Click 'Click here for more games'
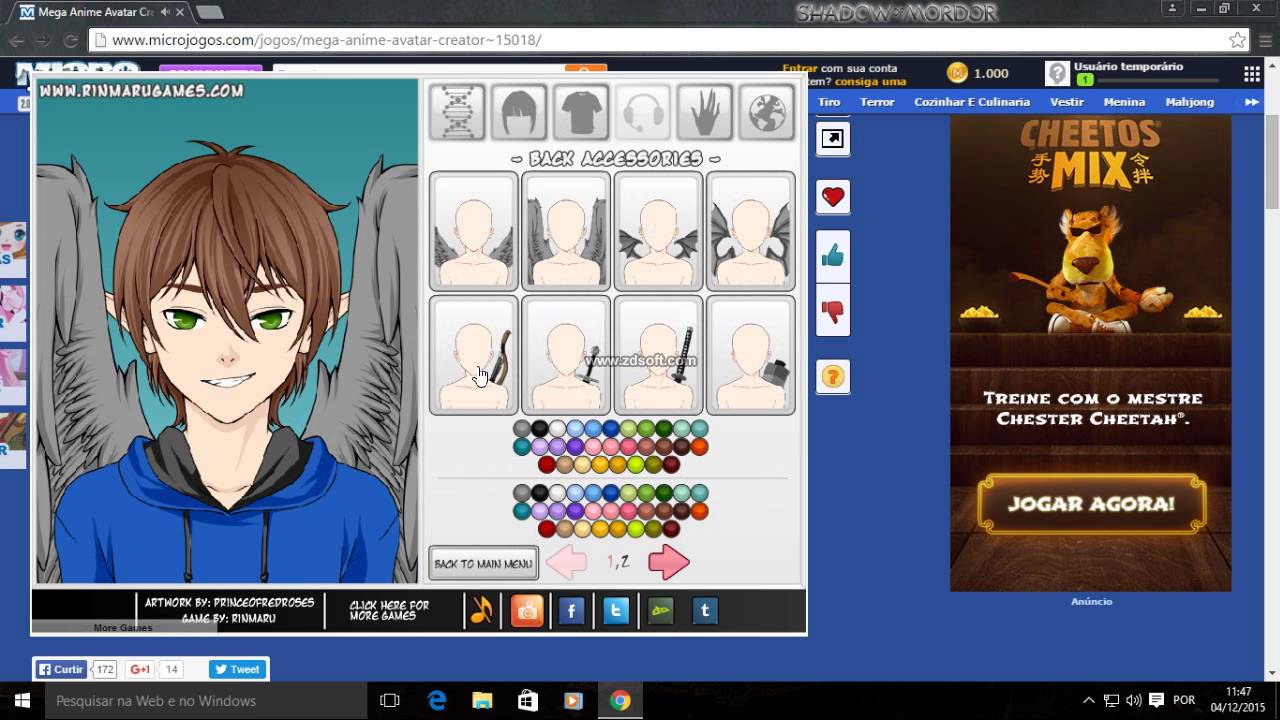The image size is (1280, 720). 389,611
